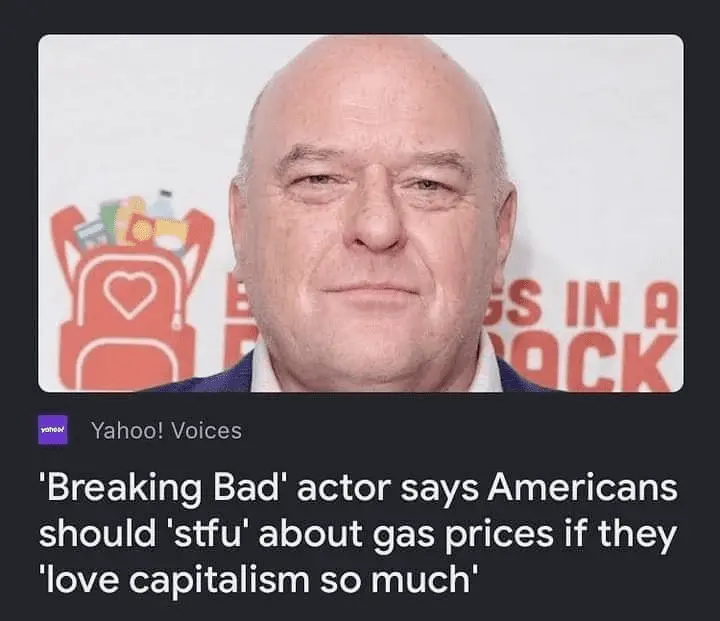This screenshot has width=720, height=621.
Task: Open the 'Breaking Bad' actor headline
Action: 358,534
